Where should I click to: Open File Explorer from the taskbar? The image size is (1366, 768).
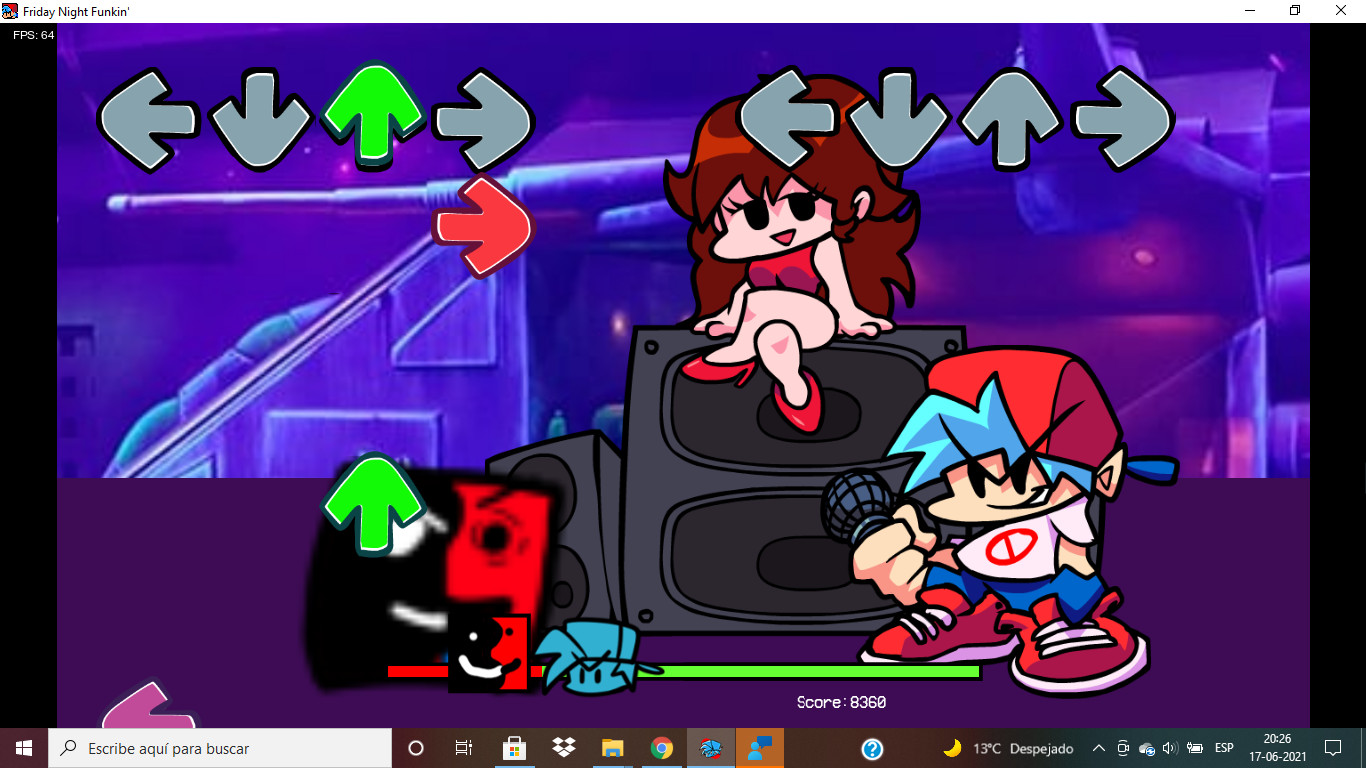(612, 748)
